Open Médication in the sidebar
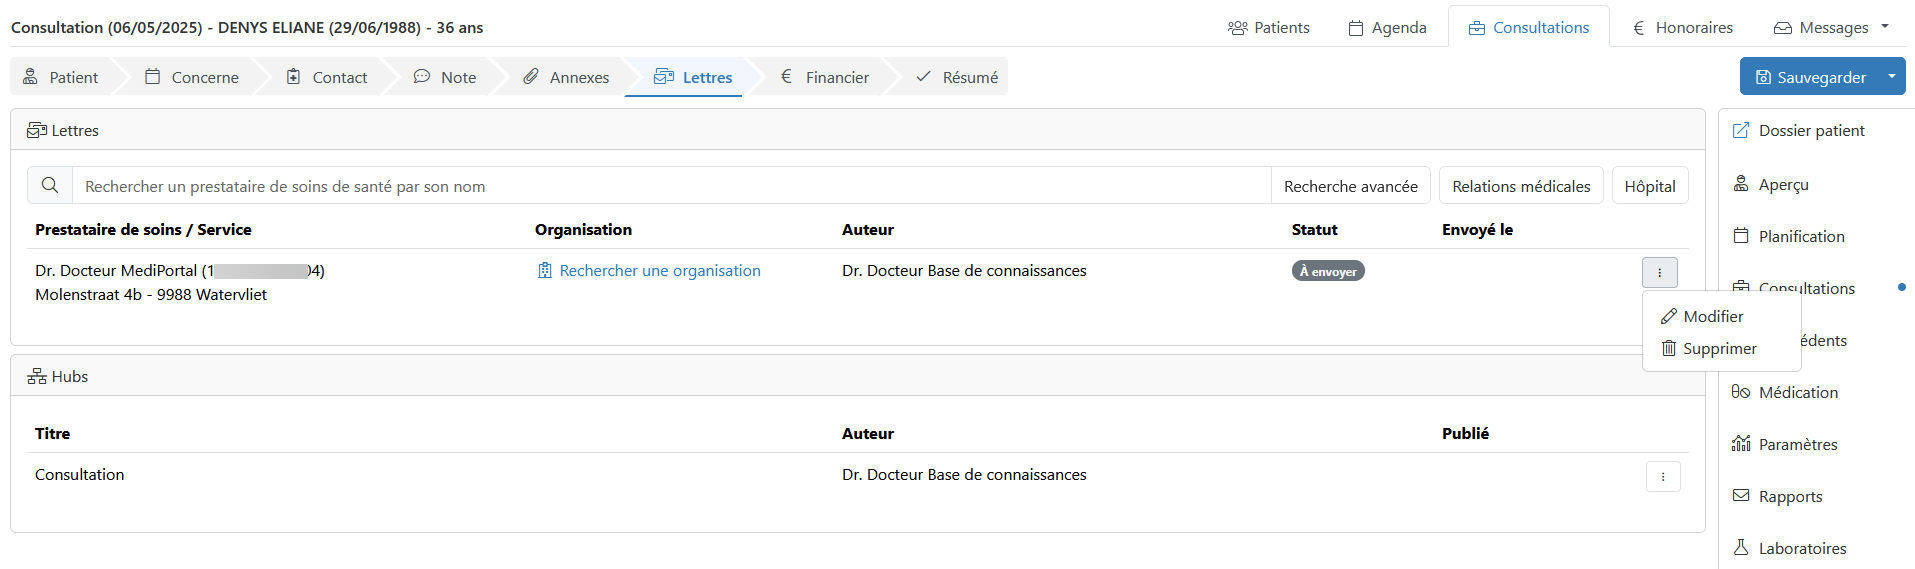1915x569 pixels. pyautogui.click(x=1798, y=392)
